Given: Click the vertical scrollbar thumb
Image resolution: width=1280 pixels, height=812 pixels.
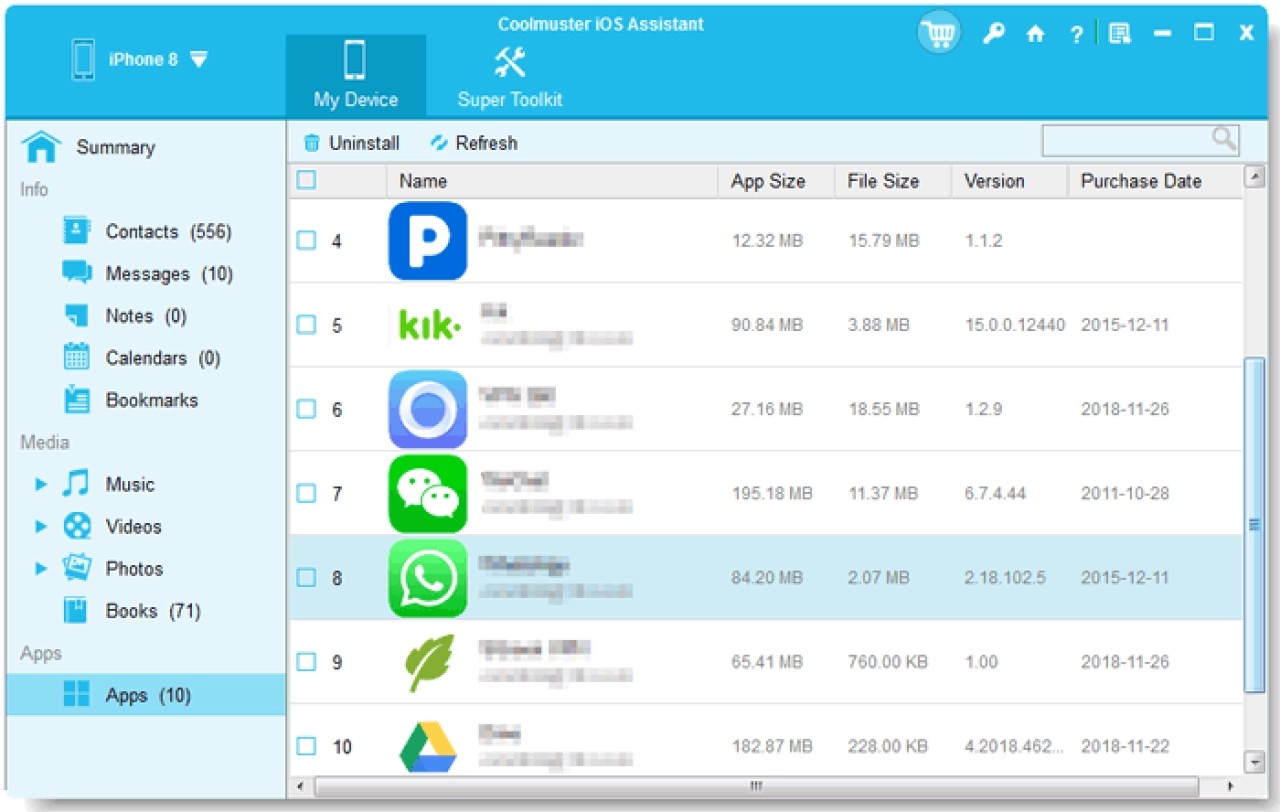Looking at the screenshot, I should pos(1254,524).
